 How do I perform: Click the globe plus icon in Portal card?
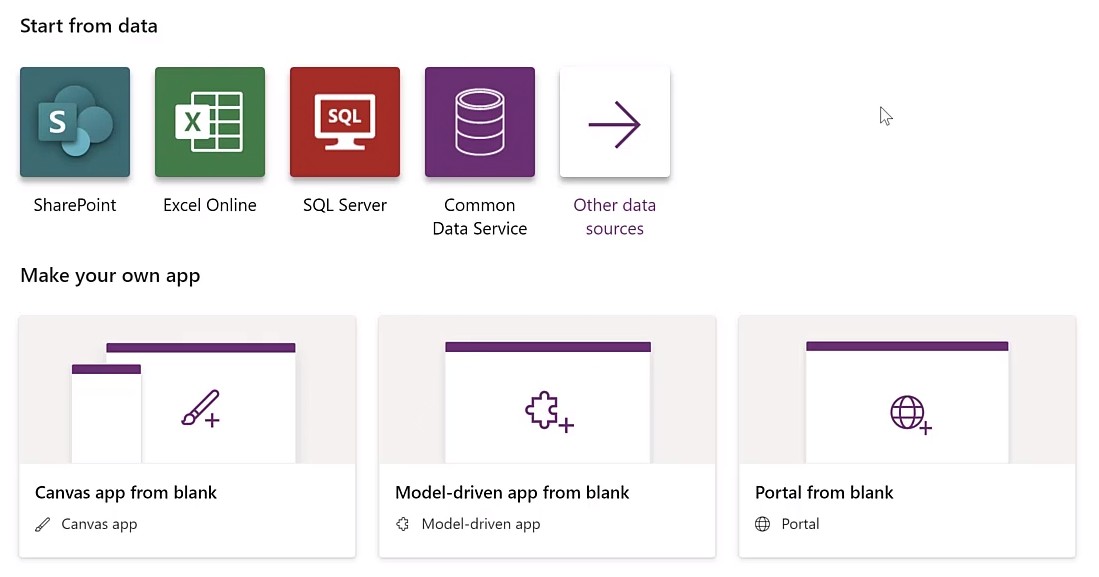910,414
